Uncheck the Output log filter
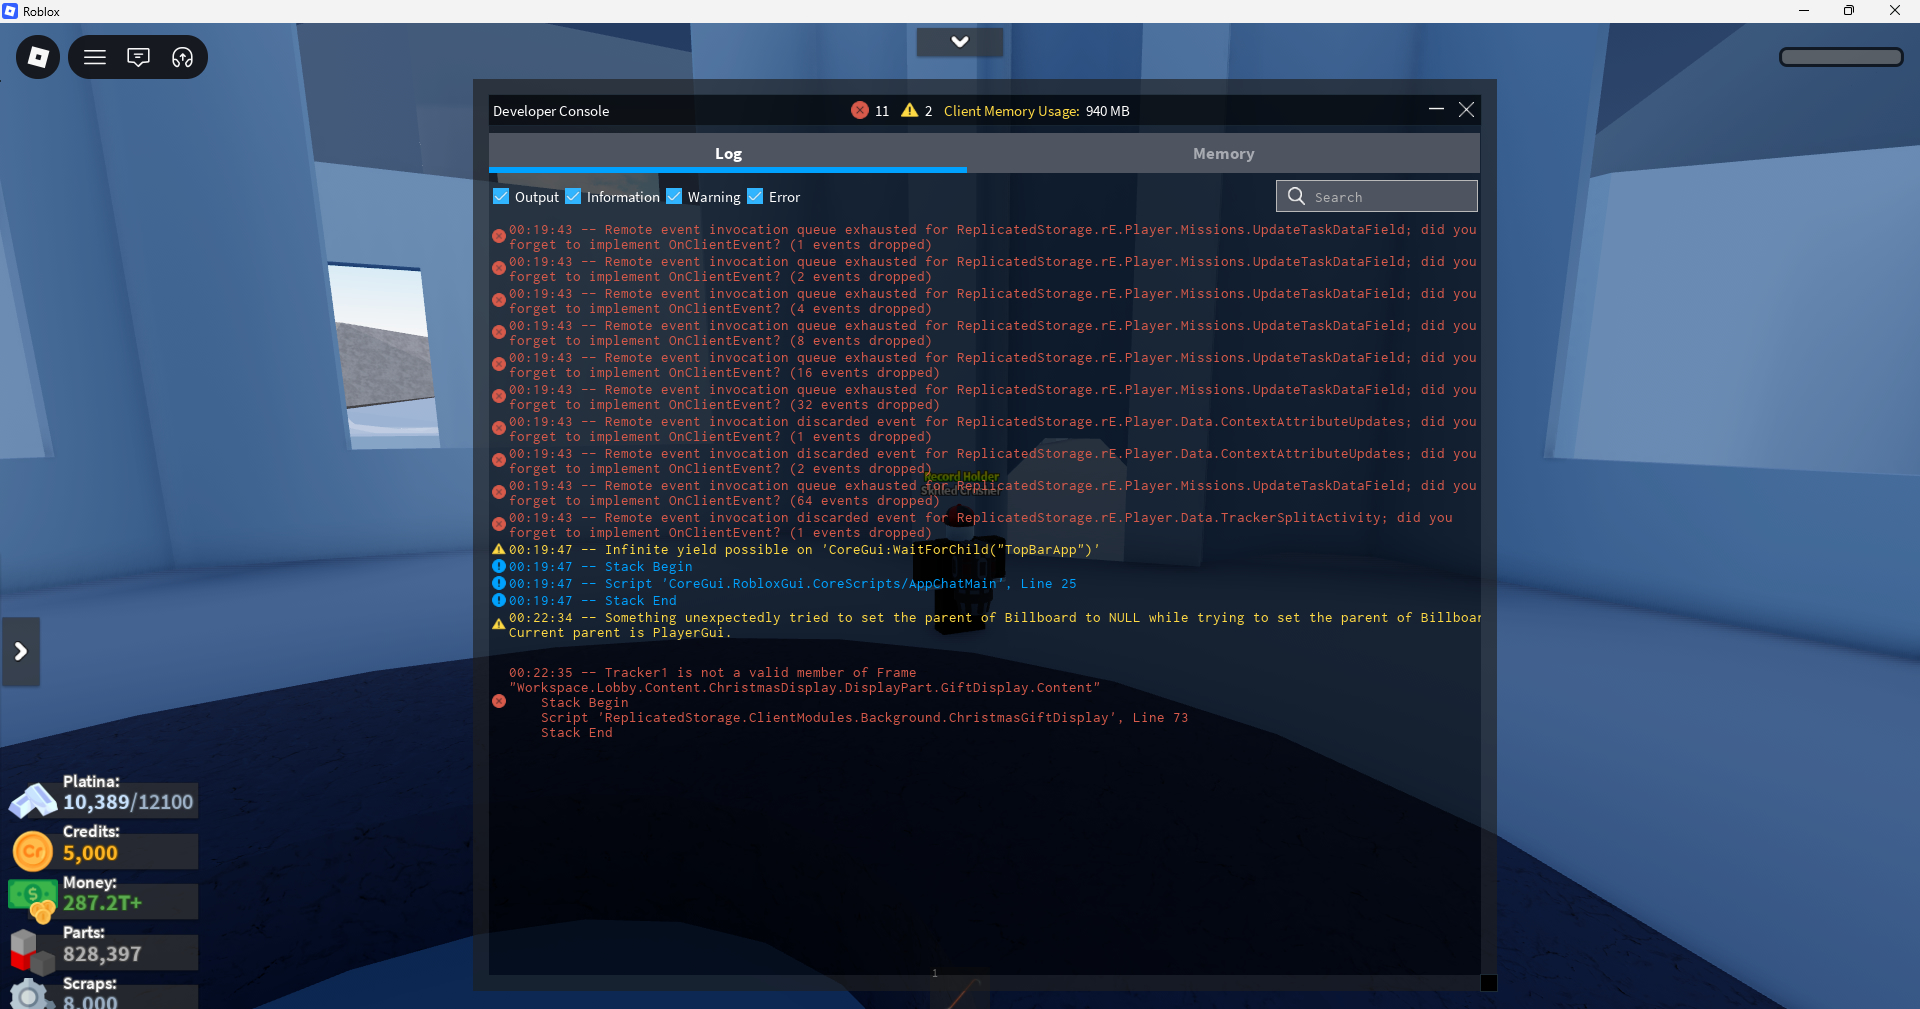Viewport: 1920px width, 1009px height. (501, 196)
